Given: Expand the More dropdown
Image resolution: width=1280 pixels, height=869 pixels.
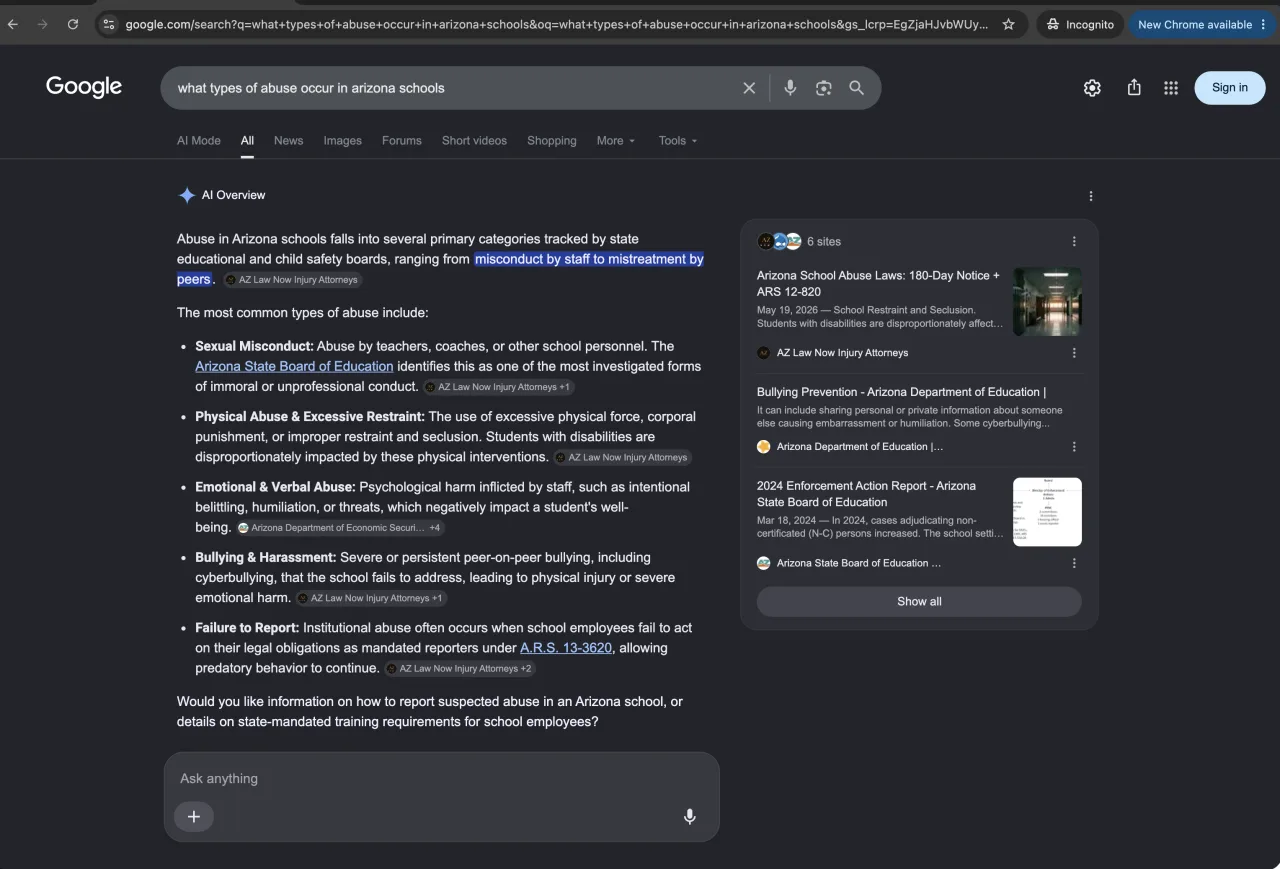Looking at the screenshot, I should click(x=616, y=141).
